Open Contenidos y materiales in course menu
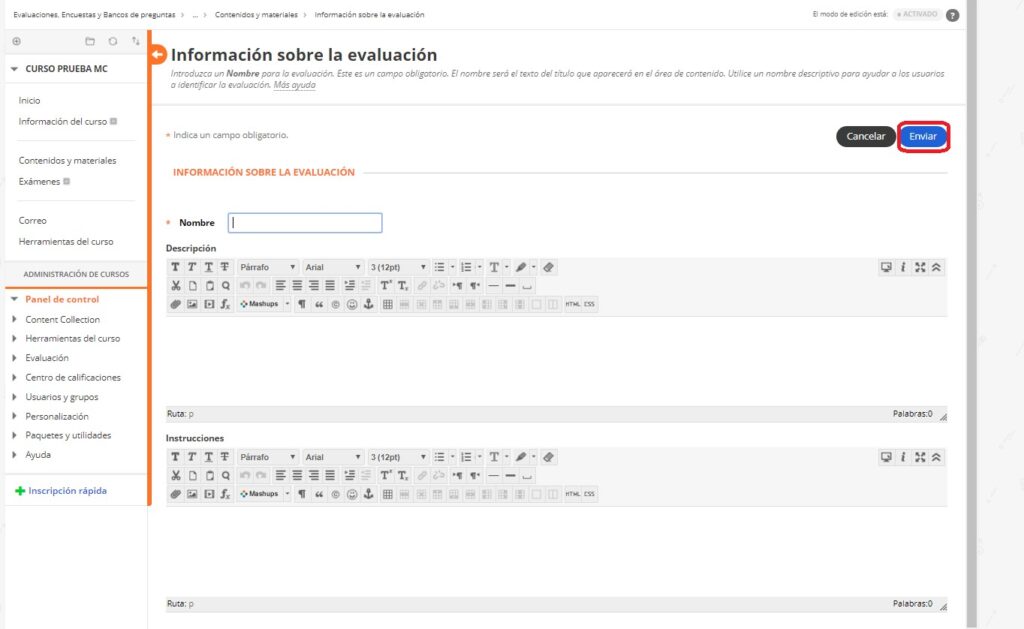This screenshot has height=629, width=1024. tap(67, 160)
